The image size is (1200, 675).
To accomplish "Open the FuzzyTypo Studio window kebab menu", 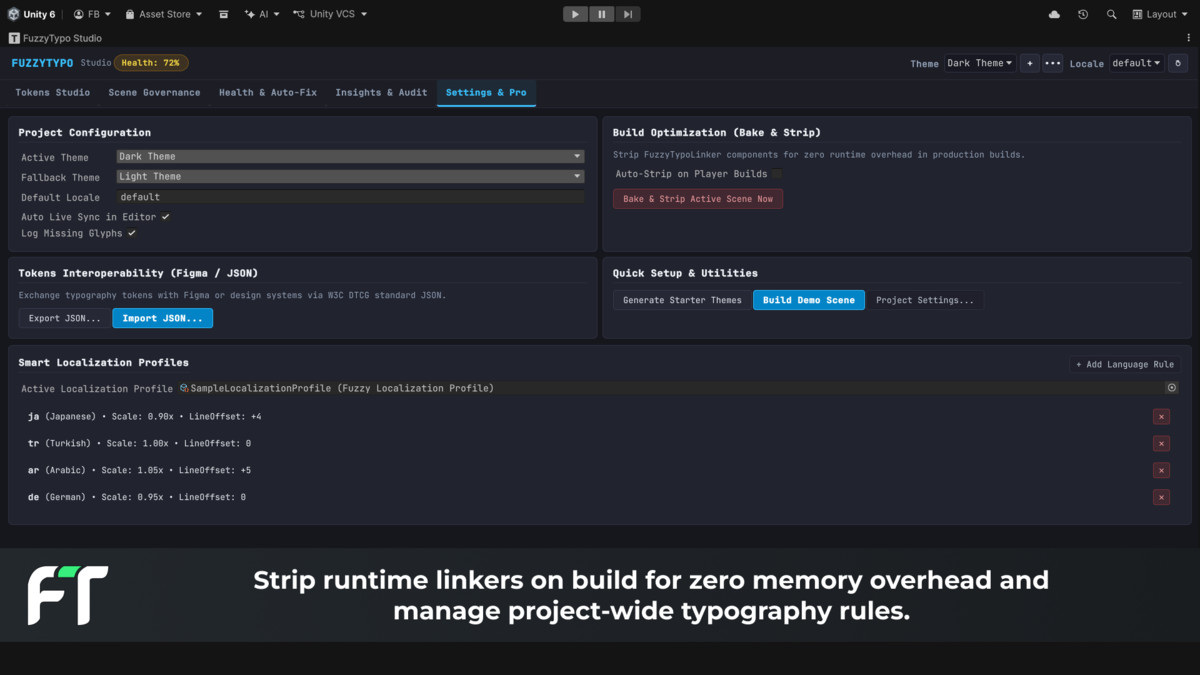I will pyautogui.click(x=1189, y=38).
